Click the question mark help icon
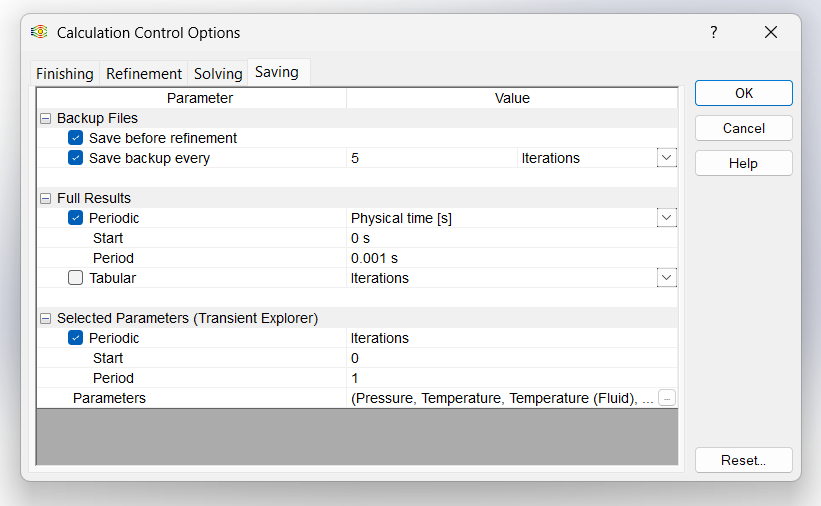Image resolution: width=821 pixels, height=506 pixels. click(x=714, y=32)
